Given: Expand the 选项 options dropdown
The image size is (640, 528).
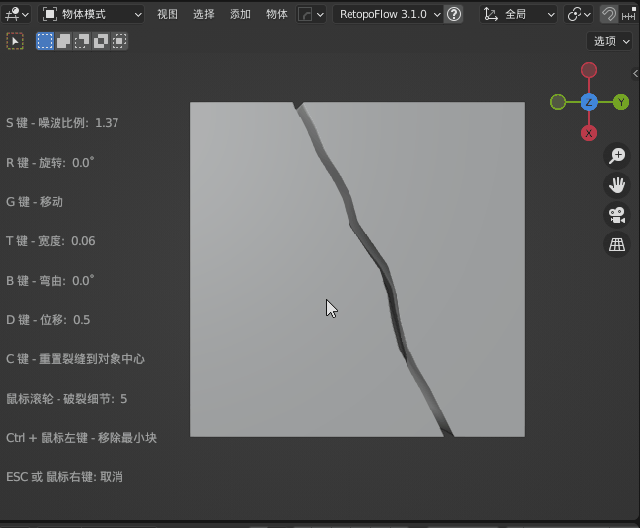Looking at the screenshot, I should coord(609,41).
